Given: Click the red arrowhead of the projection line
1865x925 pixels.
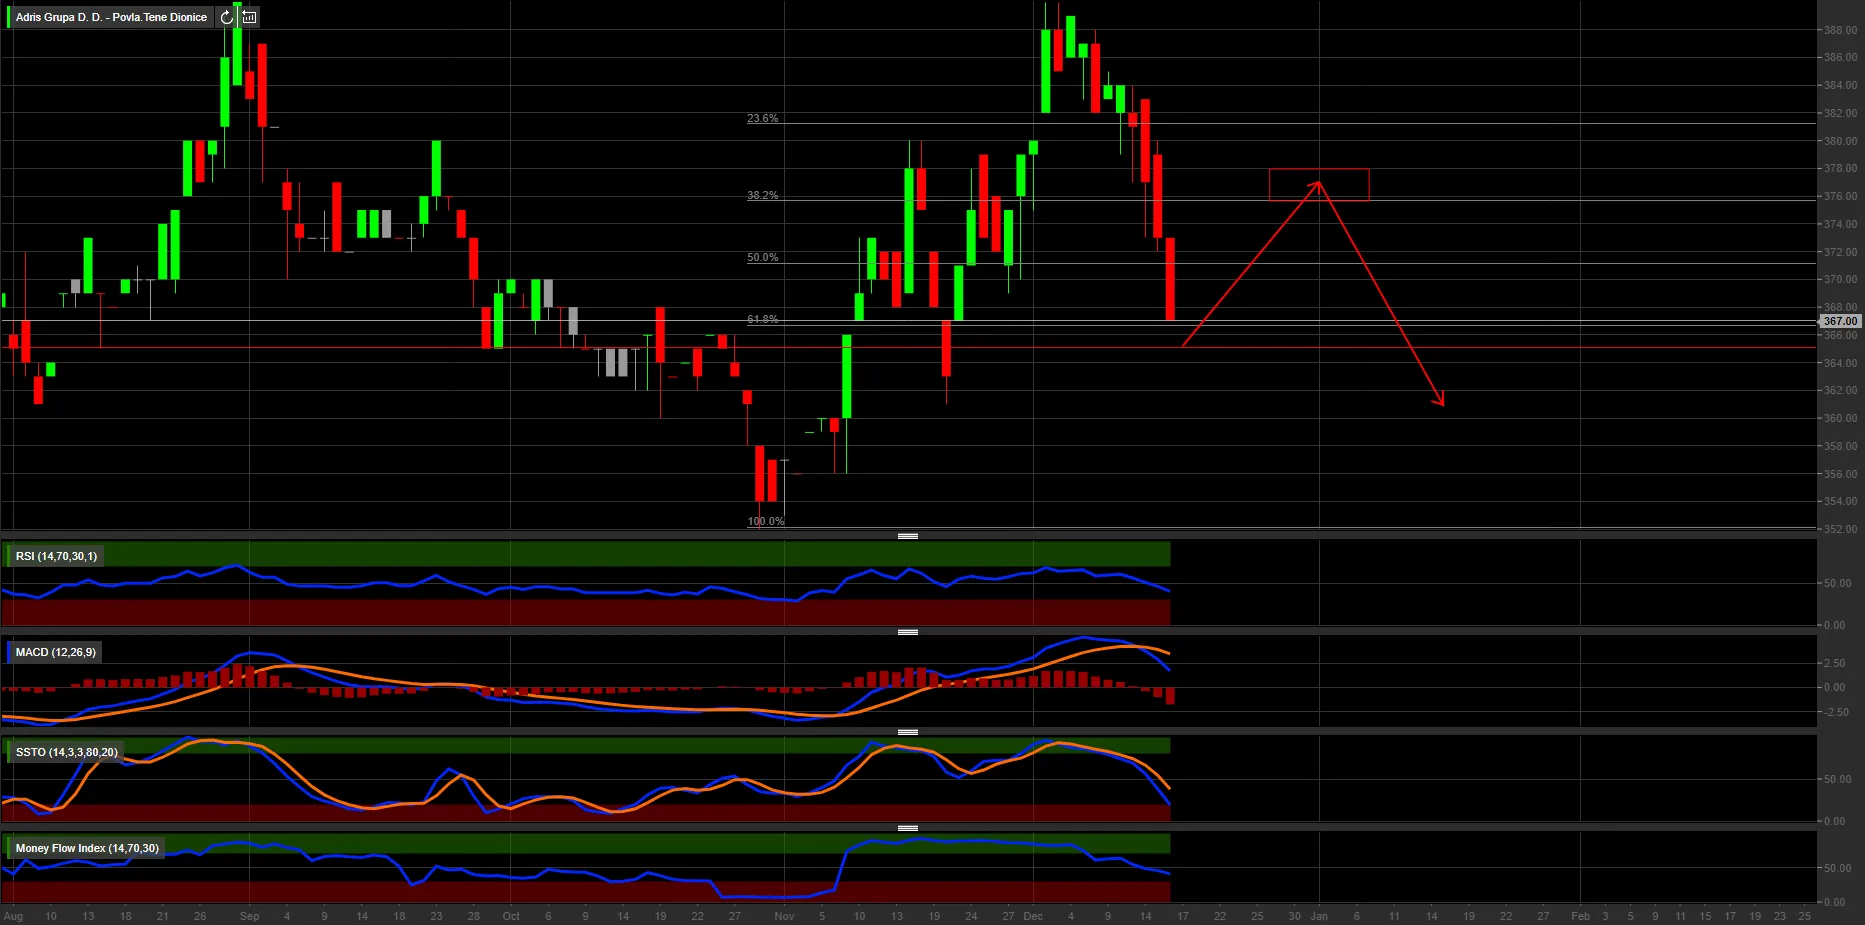Looking at the screenshot, I should pyautogui.click(x=1441, y=402).
